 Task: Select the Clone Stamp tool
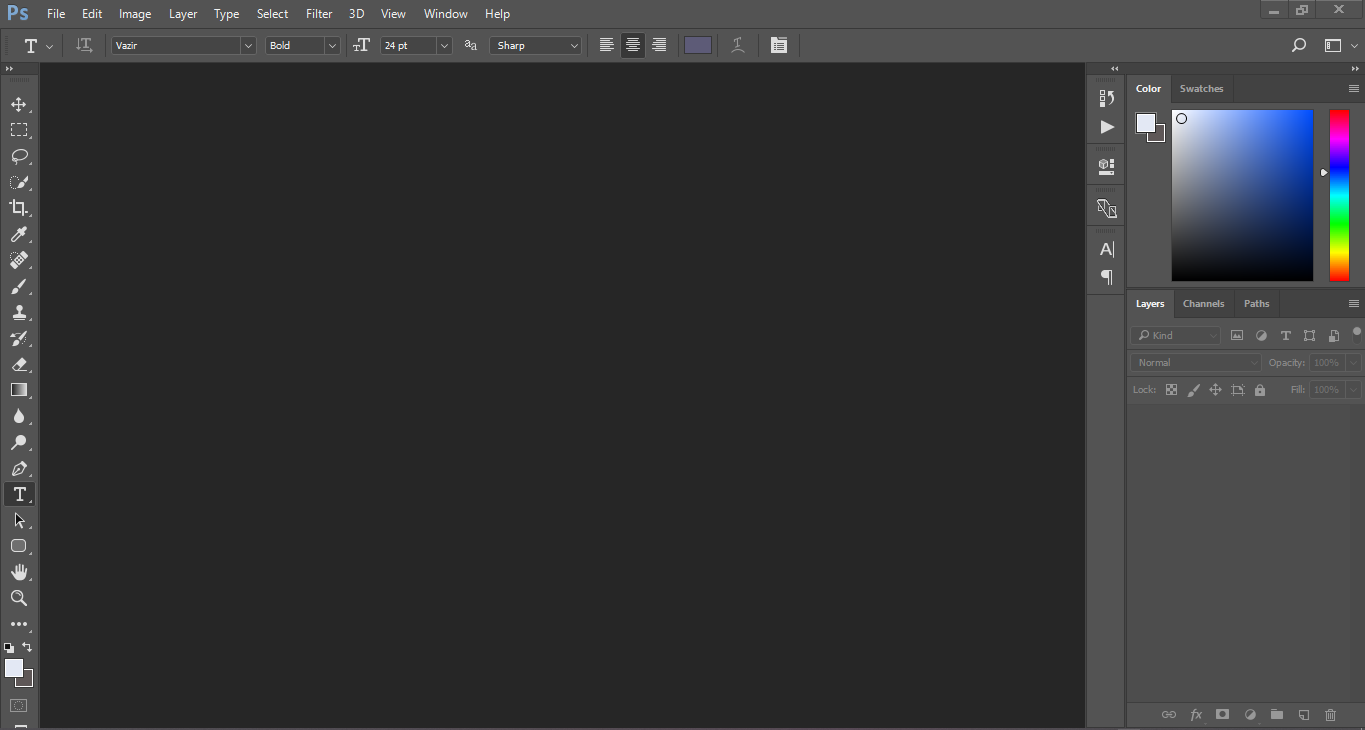click(18, 312)
